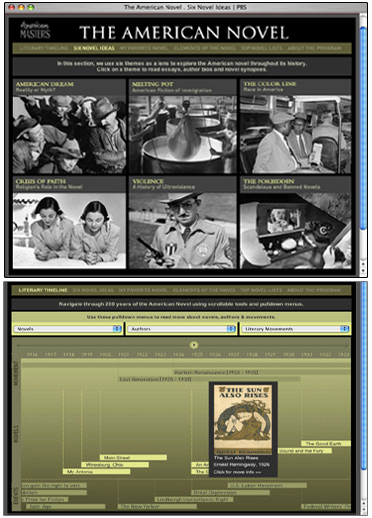
Task: Click the Lindbergh transatlantic flight event bar
Action: (x=194, y=499)
